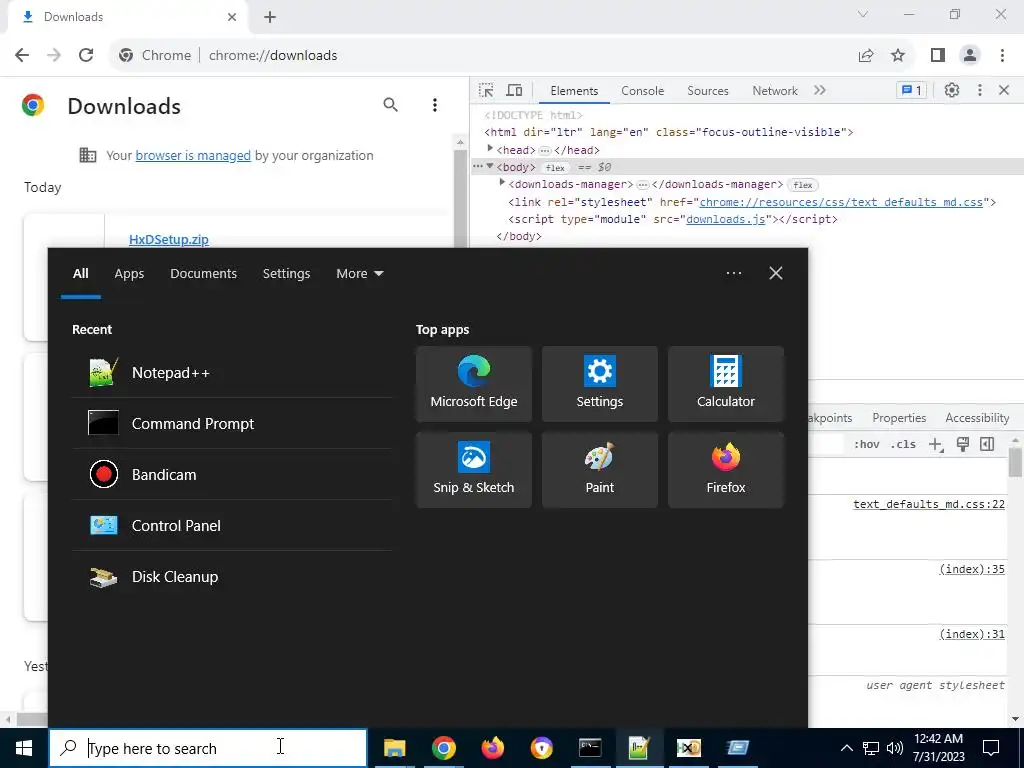Open HxDSetup.zip download link

[168, 240]
